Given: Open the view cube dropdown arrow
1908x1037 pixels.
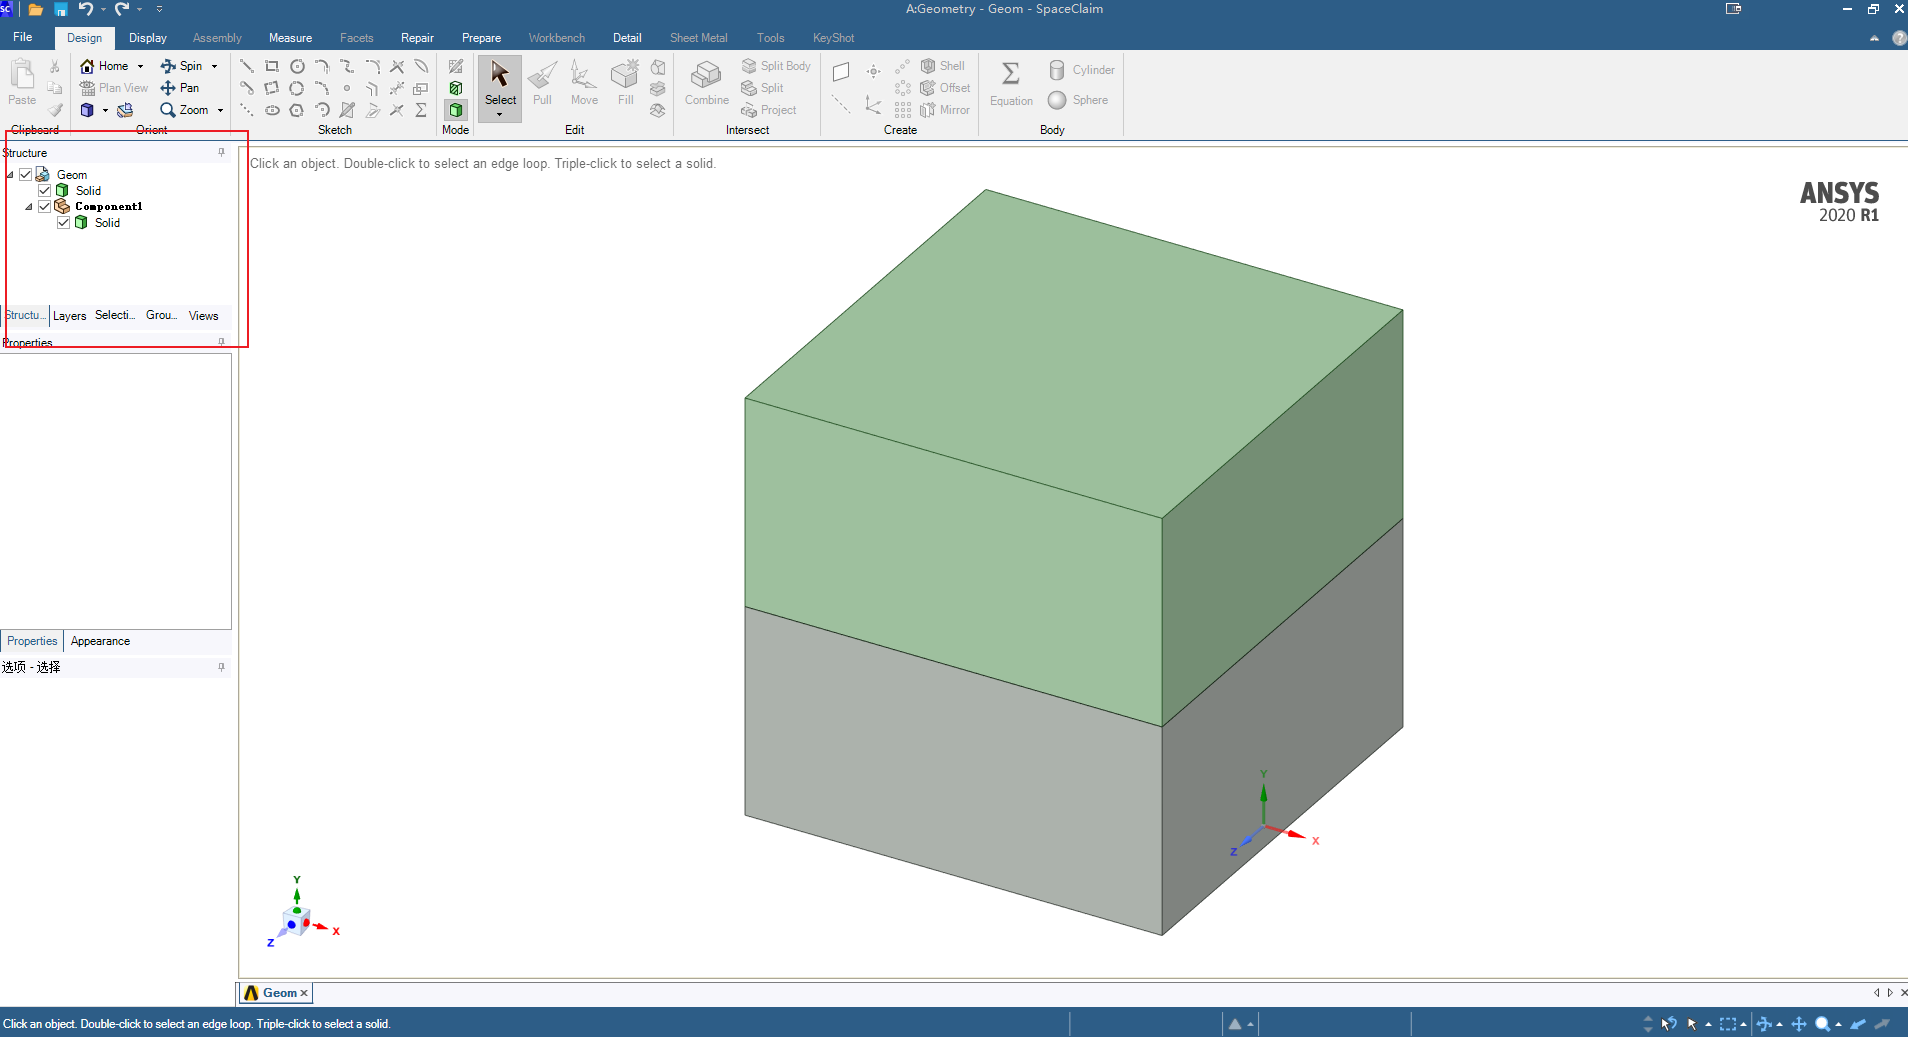Looking at the screenshot, I should pyautogui.click(x=105, y=110).
